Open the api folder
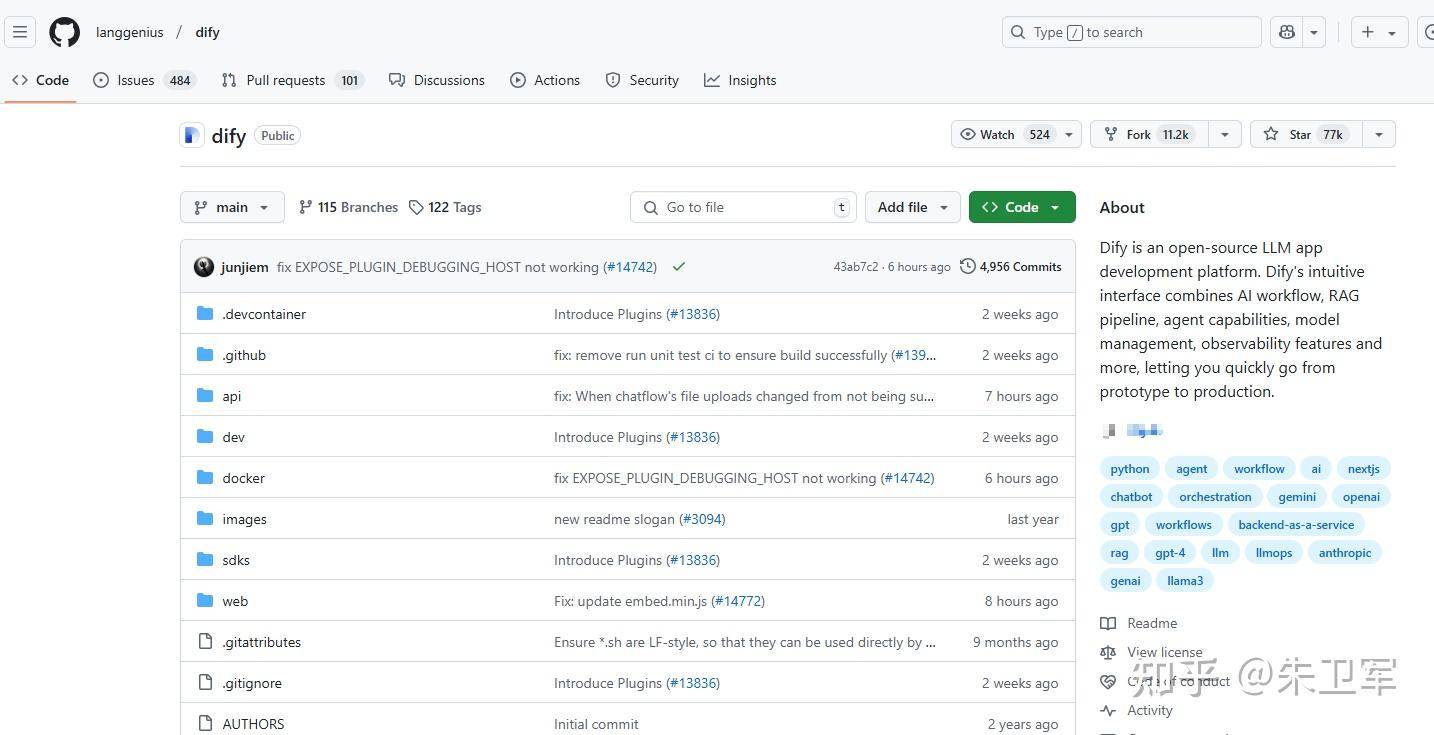 tap(231, 396)
